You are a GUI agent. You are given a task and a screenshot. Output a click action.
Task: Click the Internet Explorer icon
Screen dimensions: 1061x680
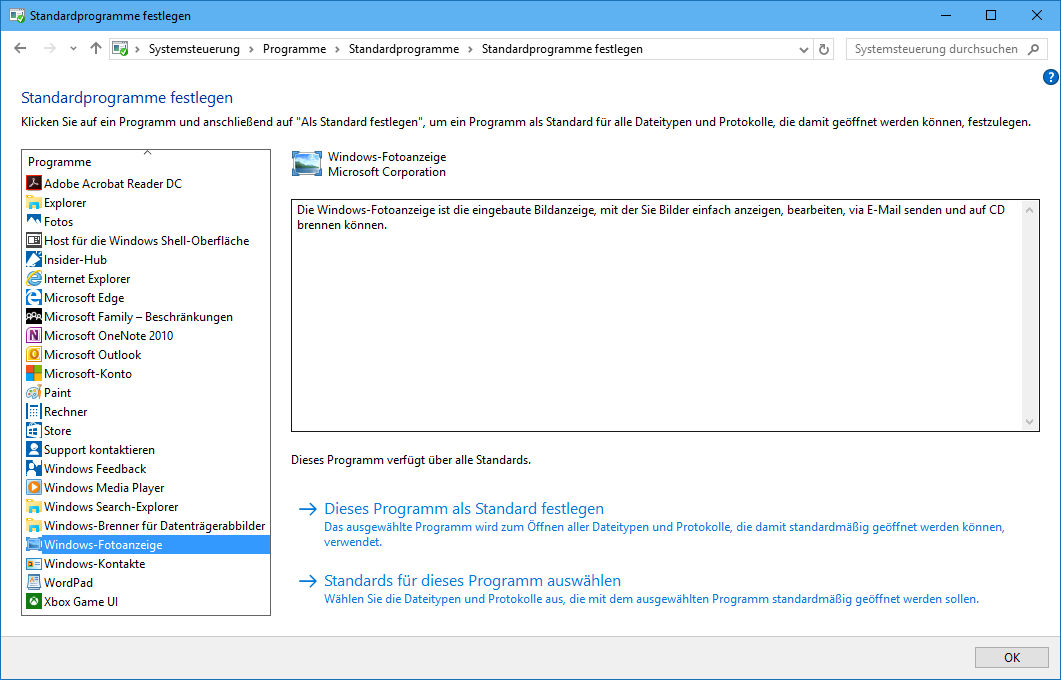pos(34,278)
